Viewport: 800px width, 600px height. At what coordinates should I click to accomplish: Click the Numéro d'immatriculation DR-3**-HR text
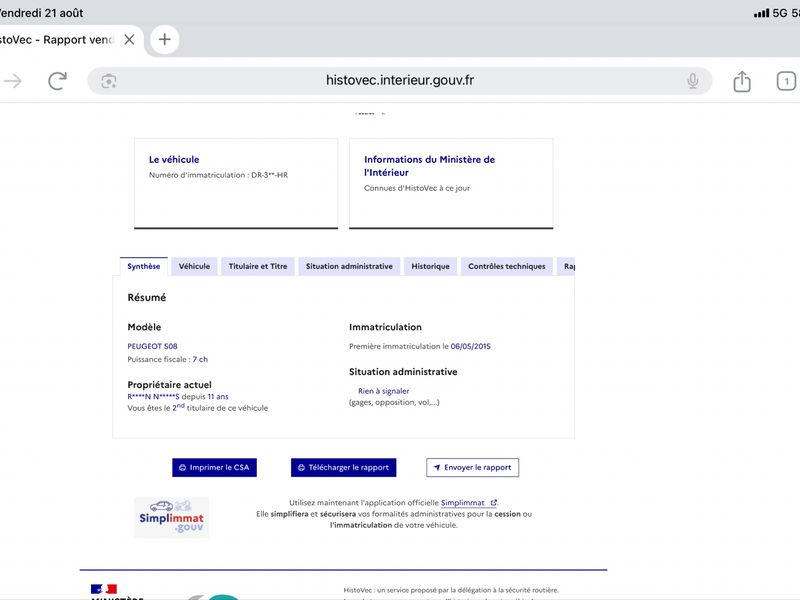(x=218, y=175)
